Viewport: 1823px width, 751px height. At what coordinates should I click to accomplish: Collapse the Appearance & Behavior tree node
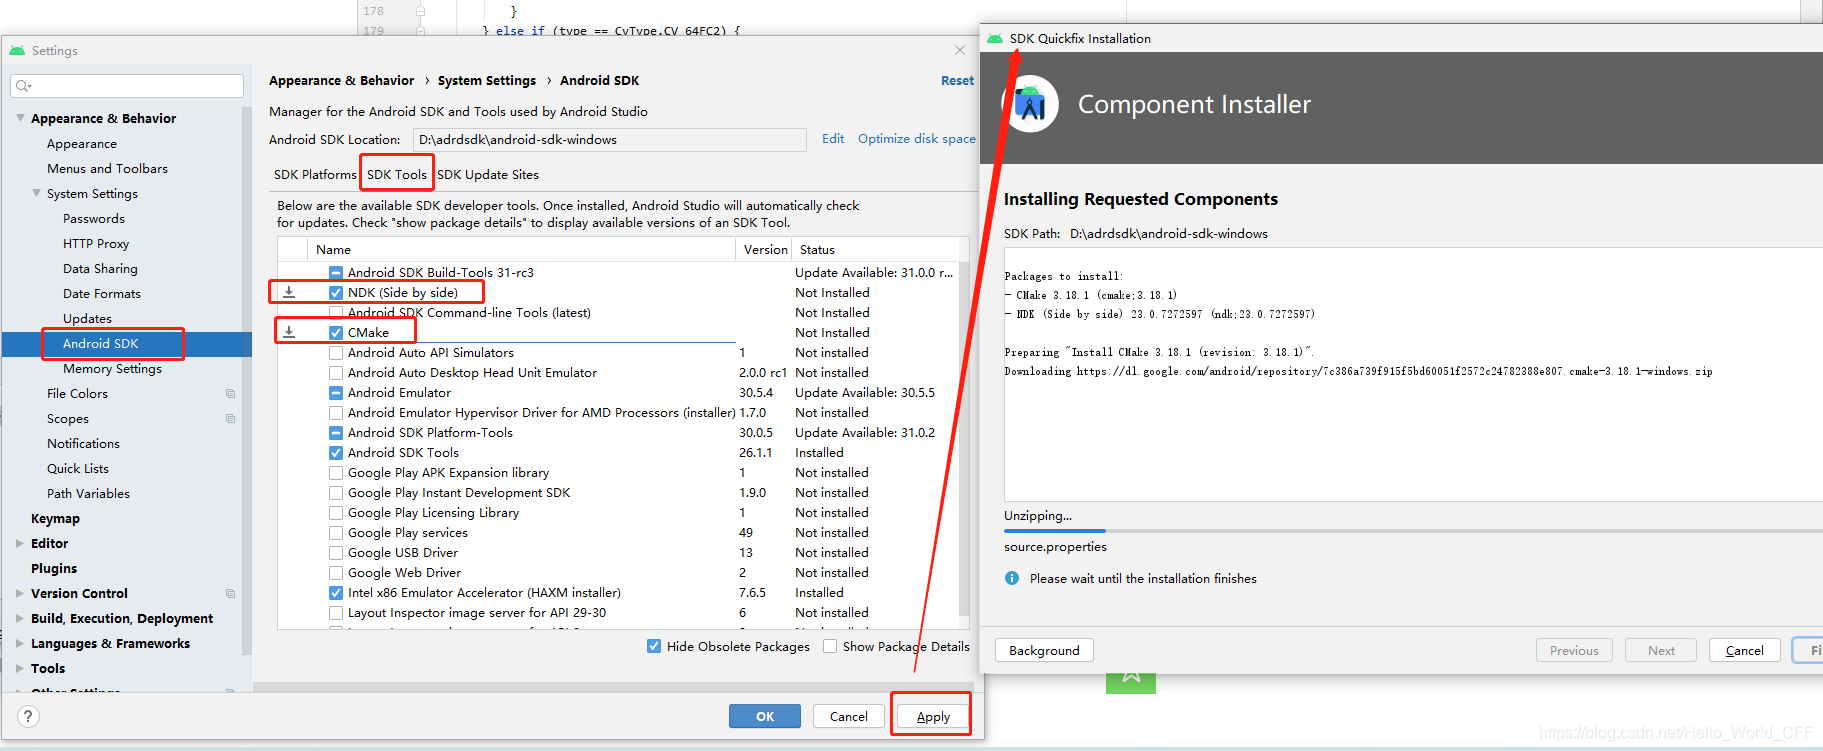point(20,118)
